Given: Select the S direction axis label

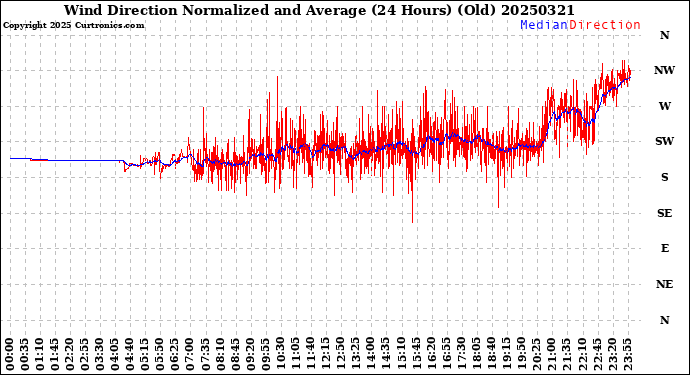Looking at the screenshot, I should coord(664,177).
